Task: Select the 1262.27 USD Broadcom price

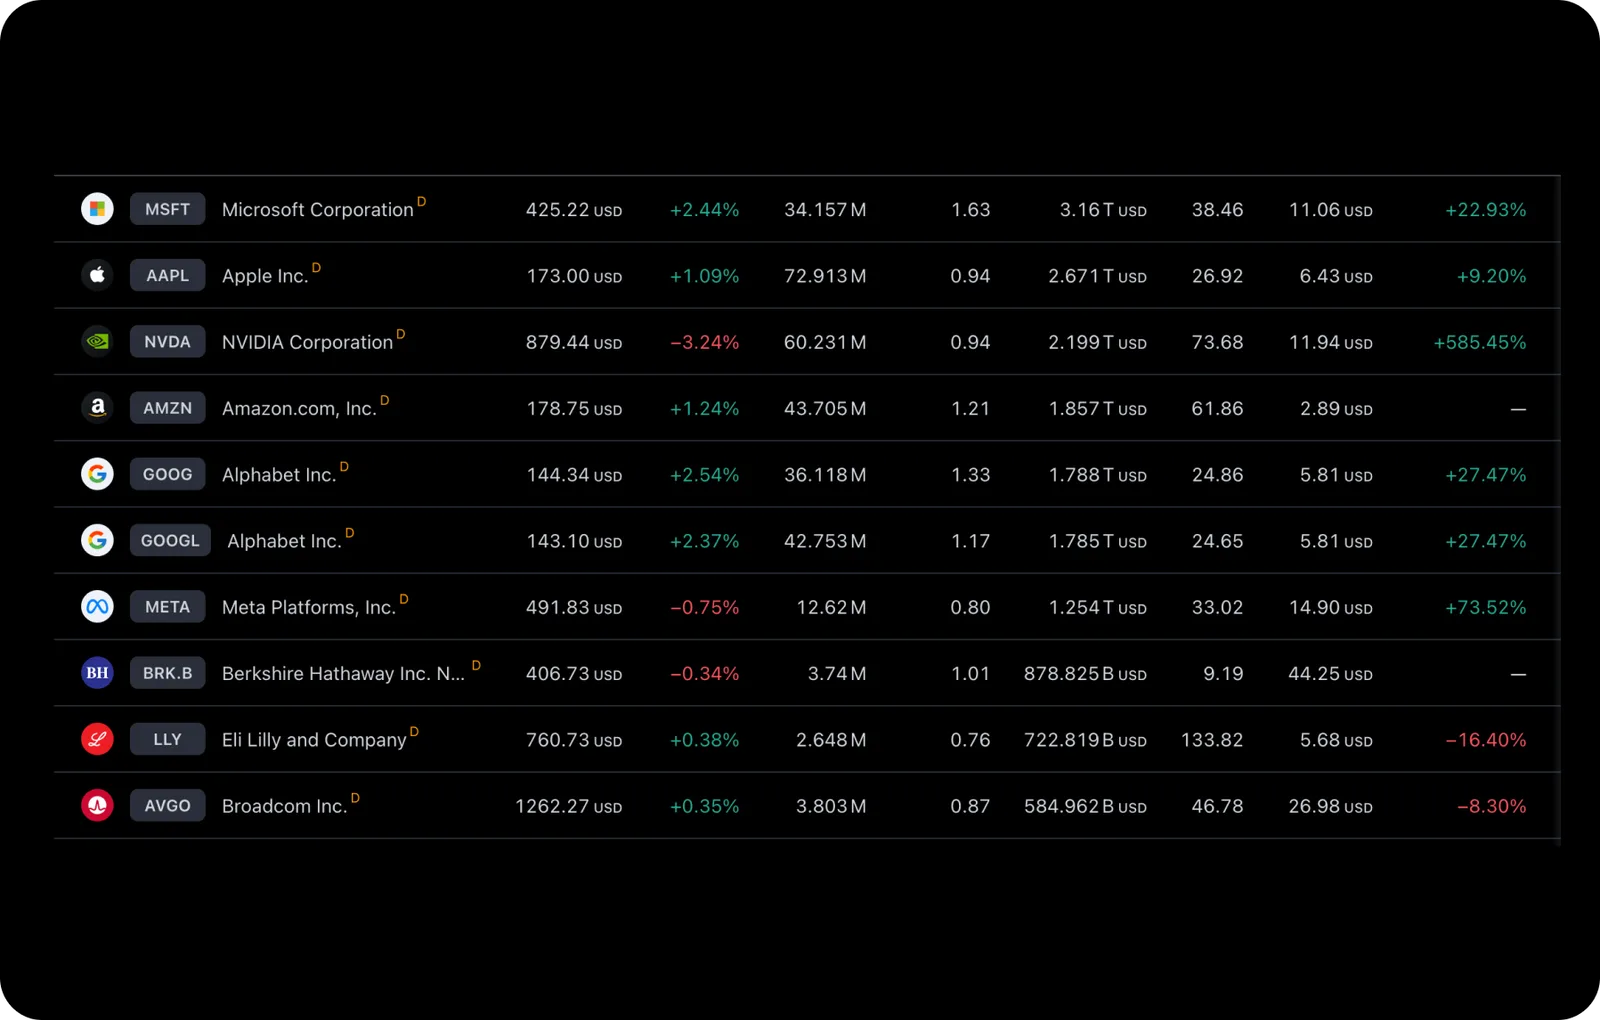Action: click(569, 806)
